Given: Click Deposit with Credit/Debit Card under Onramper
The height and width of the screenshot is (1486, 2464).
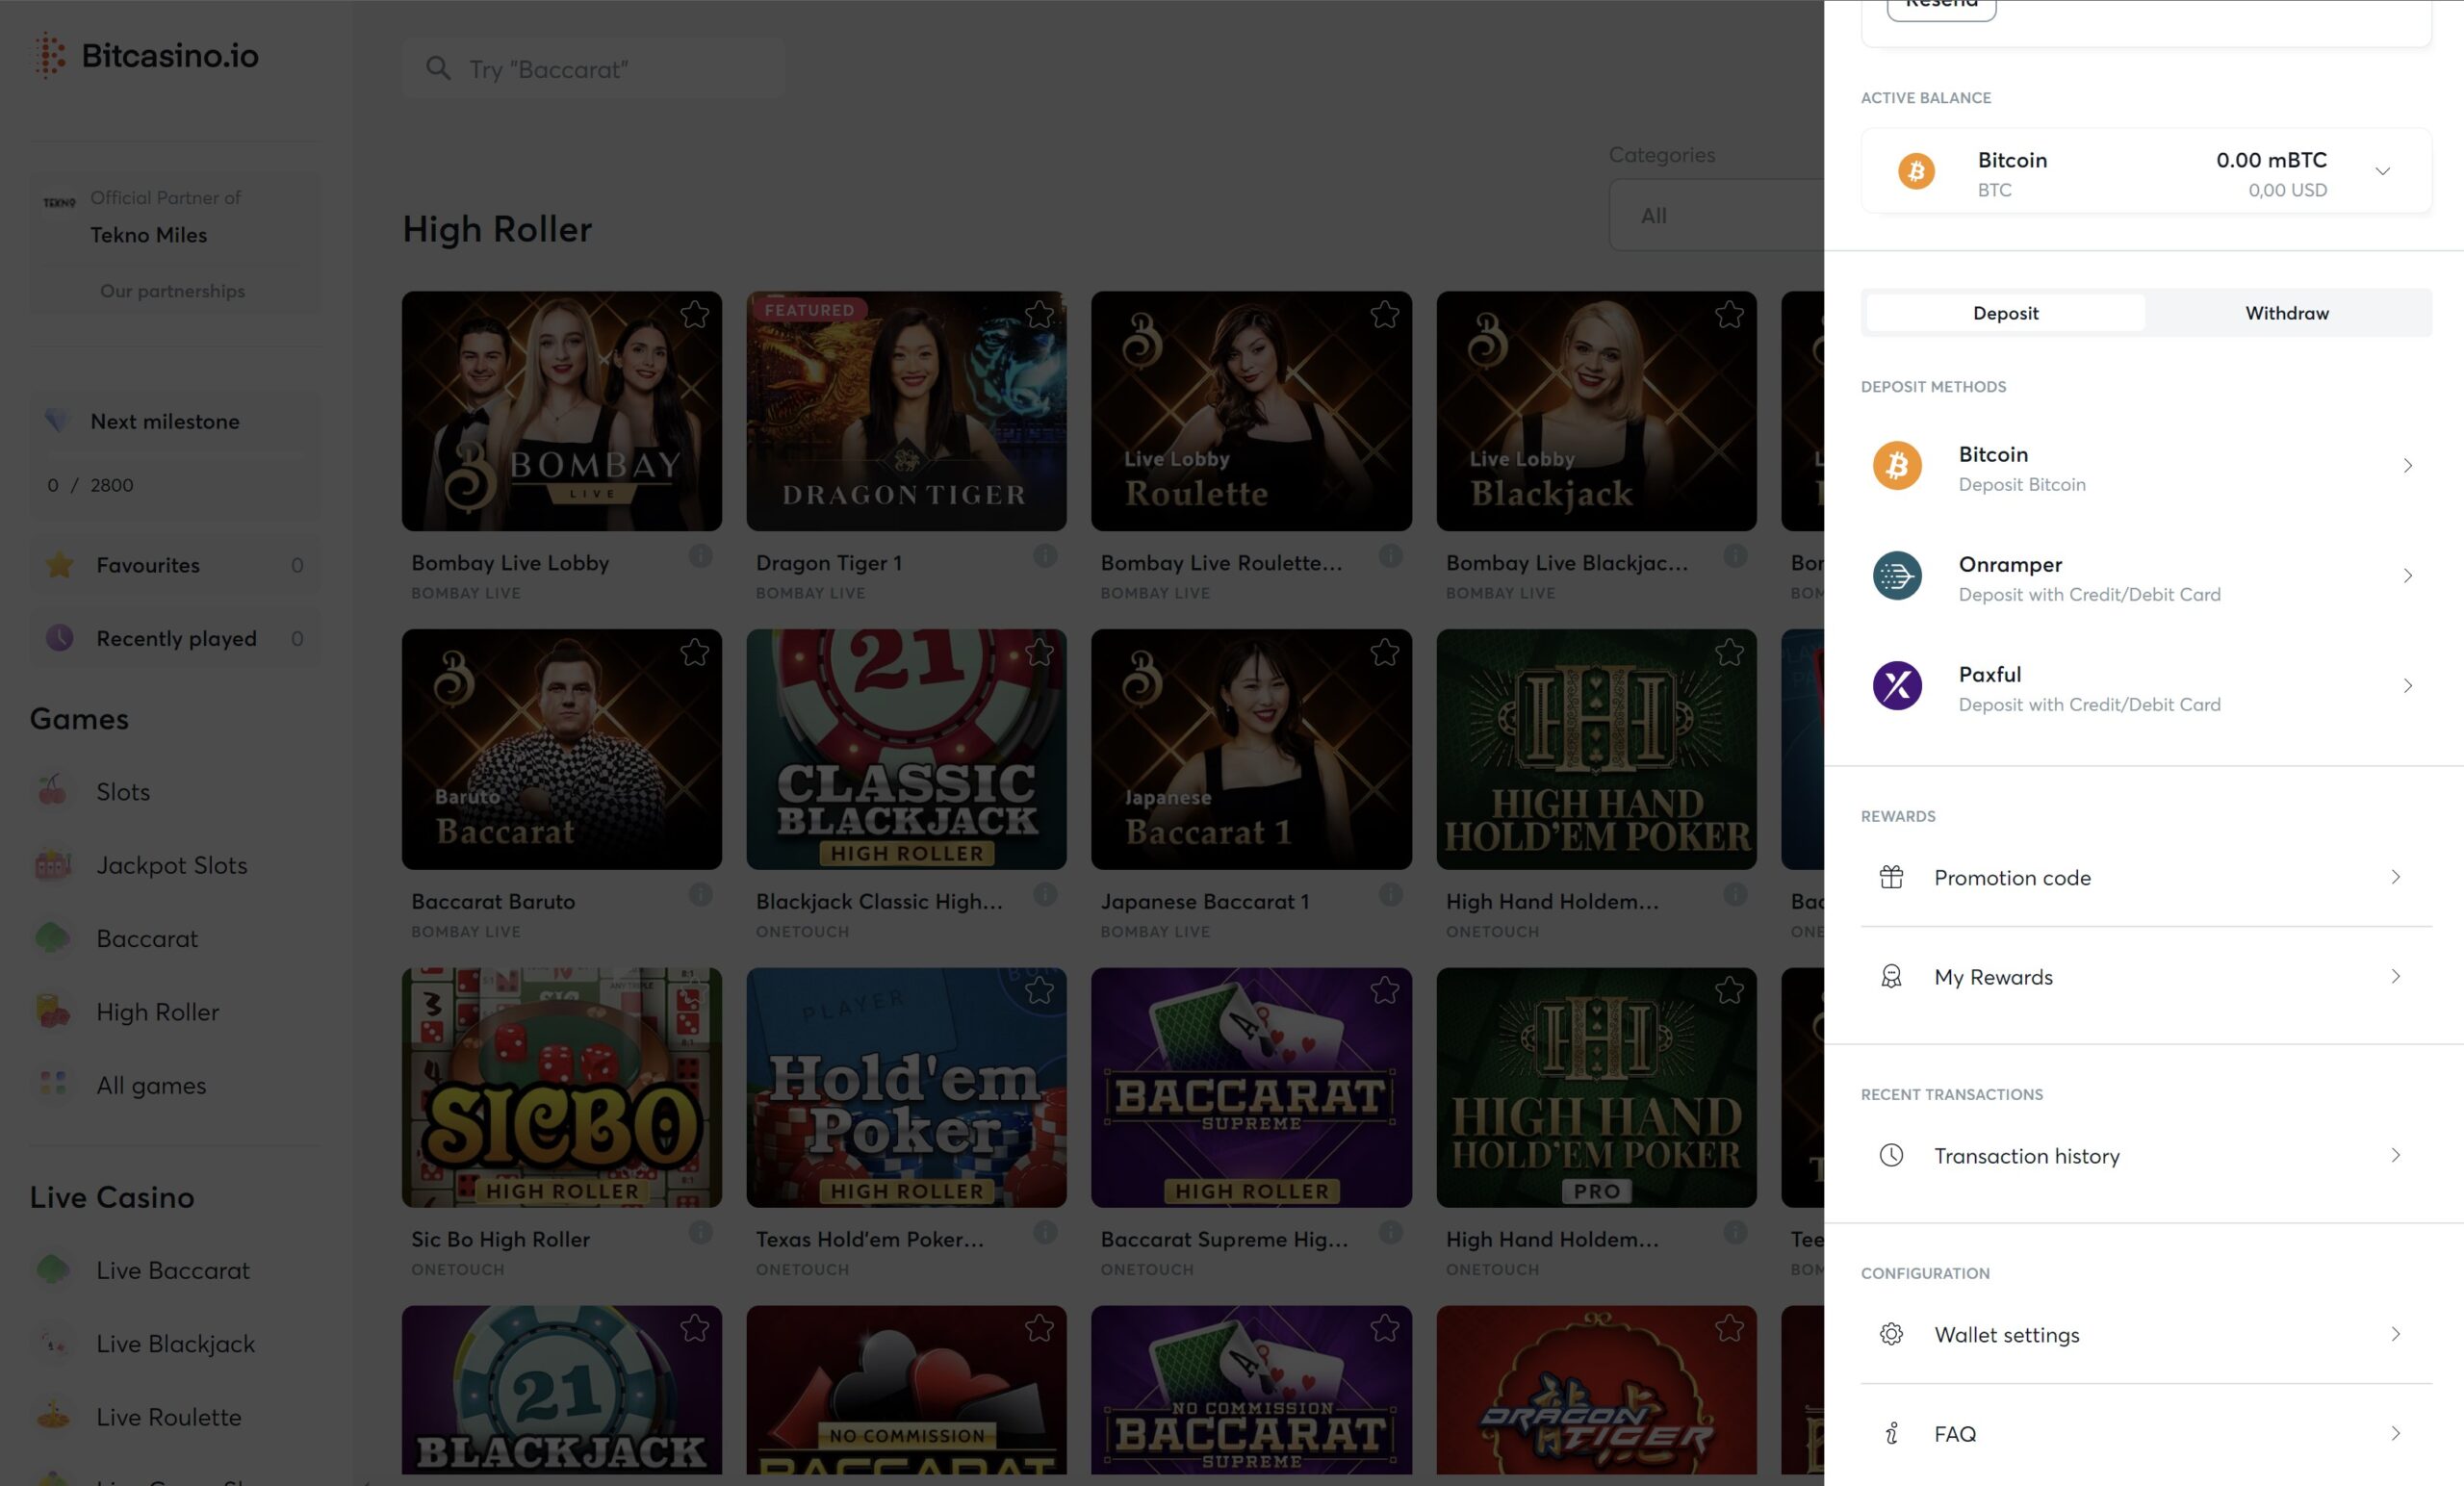Looking at the screenshot, I should click(x=2089, y=594).
